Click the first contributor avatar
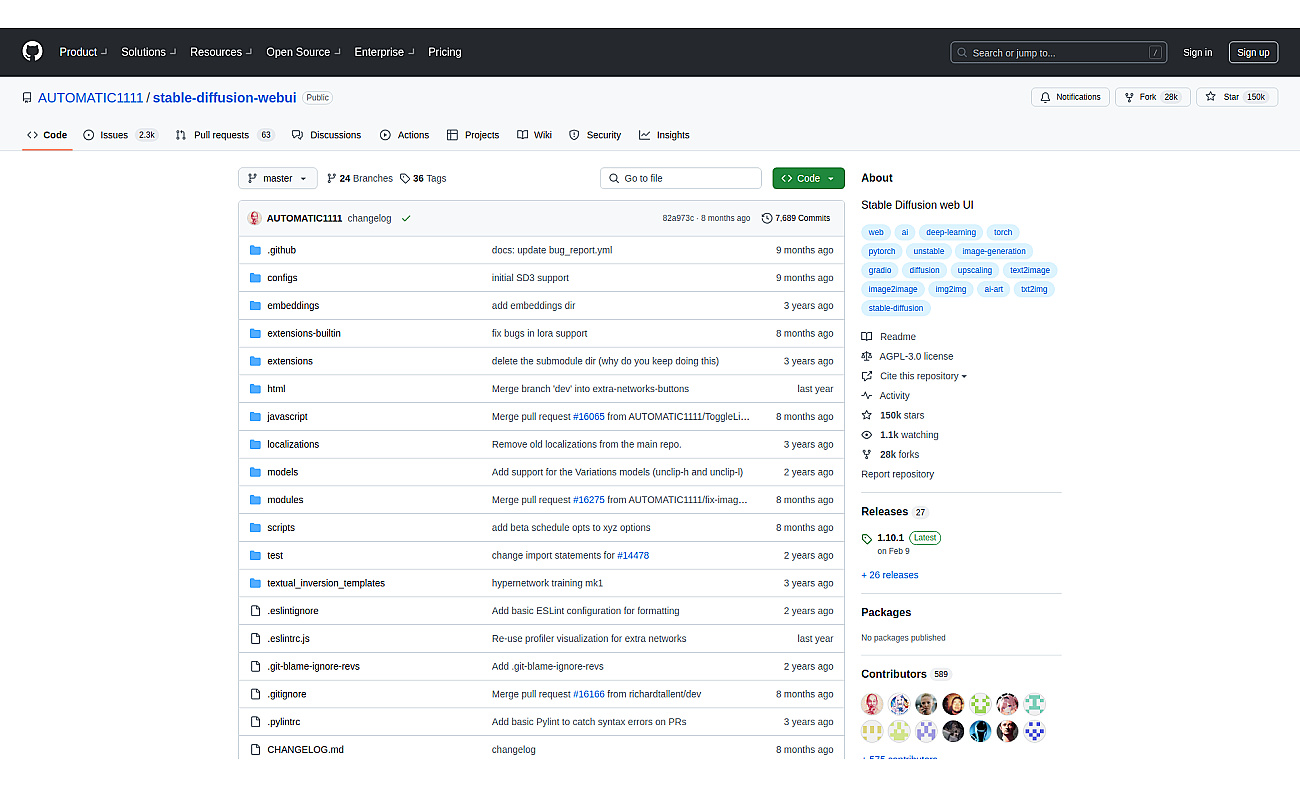Viewport: 1300px width, 788px height. (872, 704)
